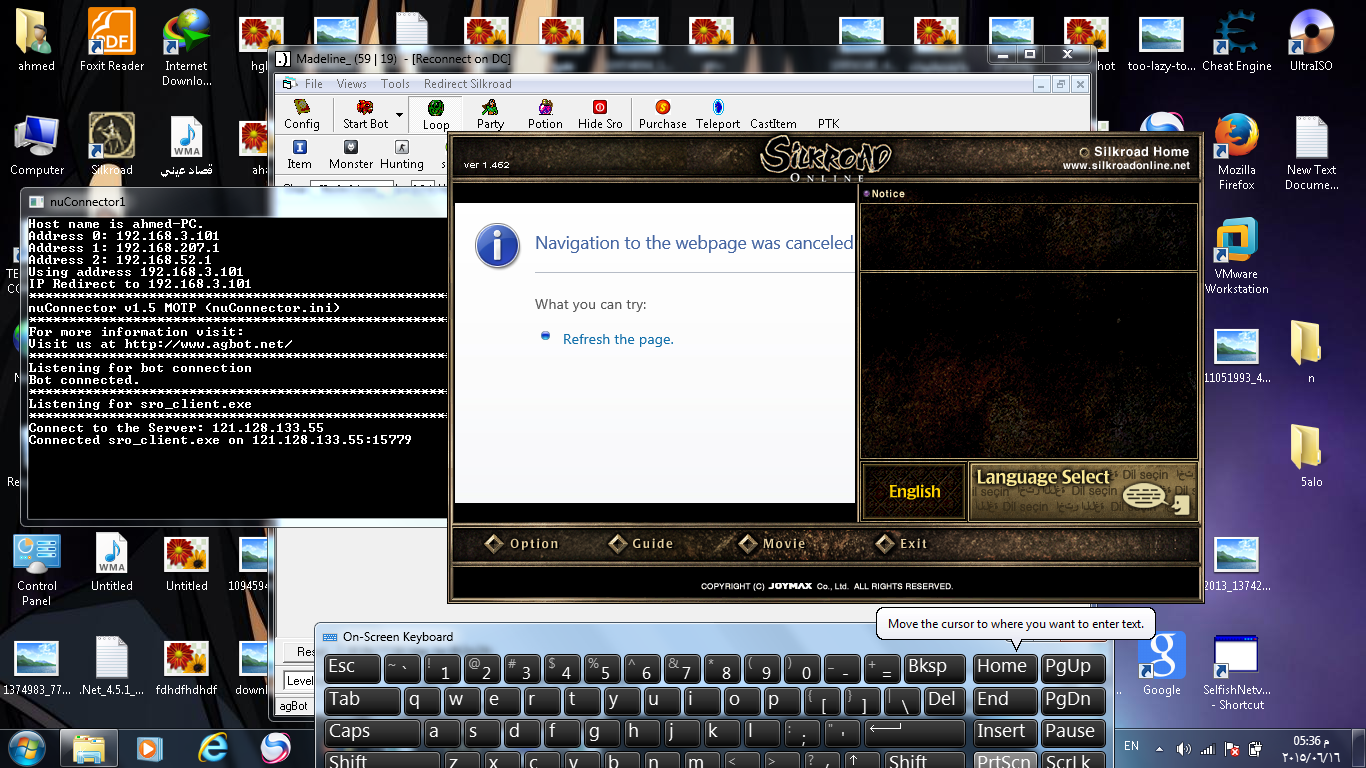Open the Purchase settings icon
Viewport: 1366px width, 768px height.
[x=662, y=115]
